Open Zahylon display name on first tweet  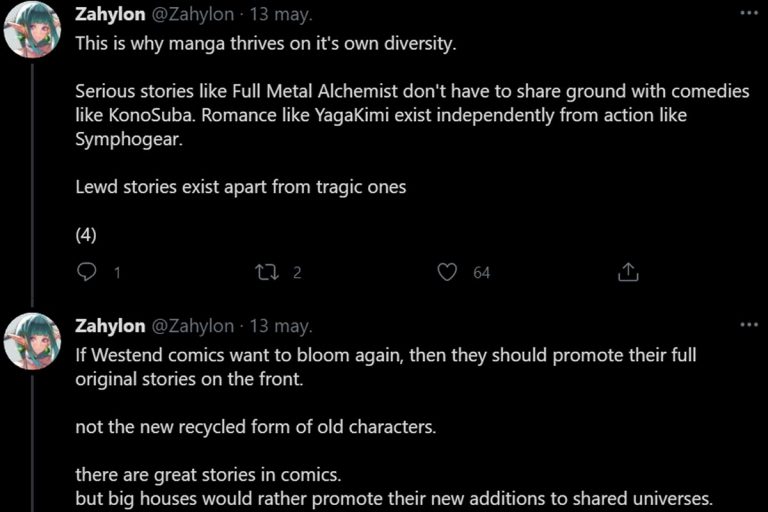[x=110, y=14]
